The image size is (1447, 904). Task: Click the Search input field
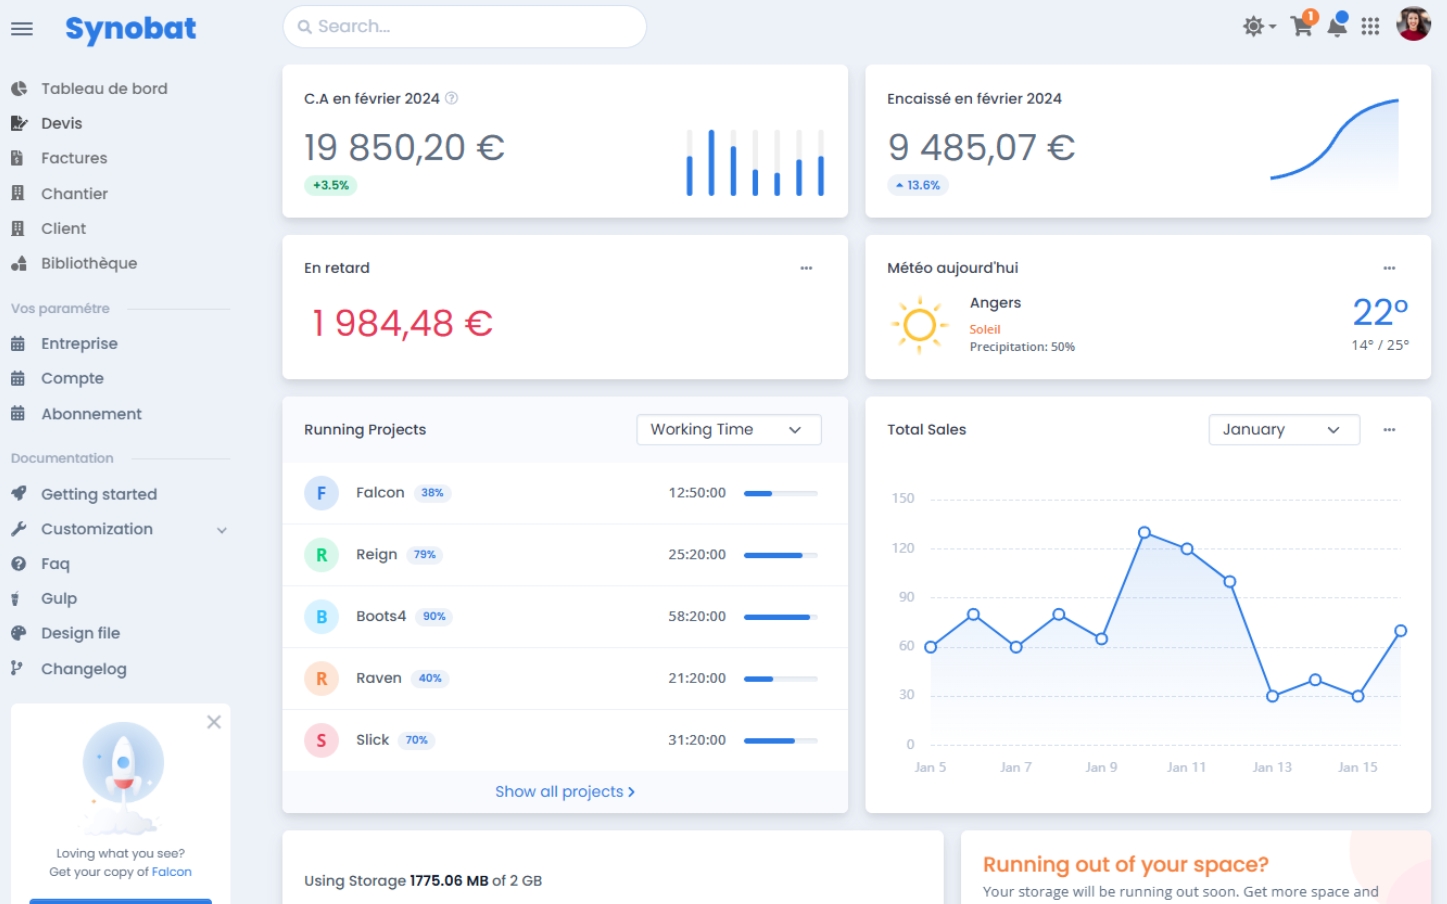coord(465,27)
